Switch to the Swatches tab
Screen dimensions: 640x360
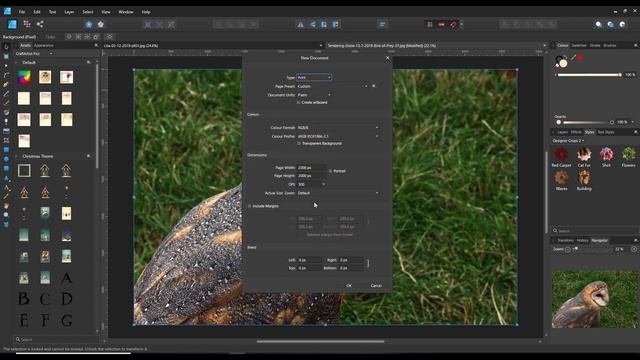579,45
